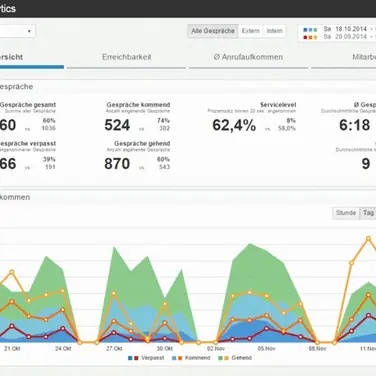Click the Sa 18.10.2014 date text
Screen dimensions: 376x376
(x=345, y=29)
